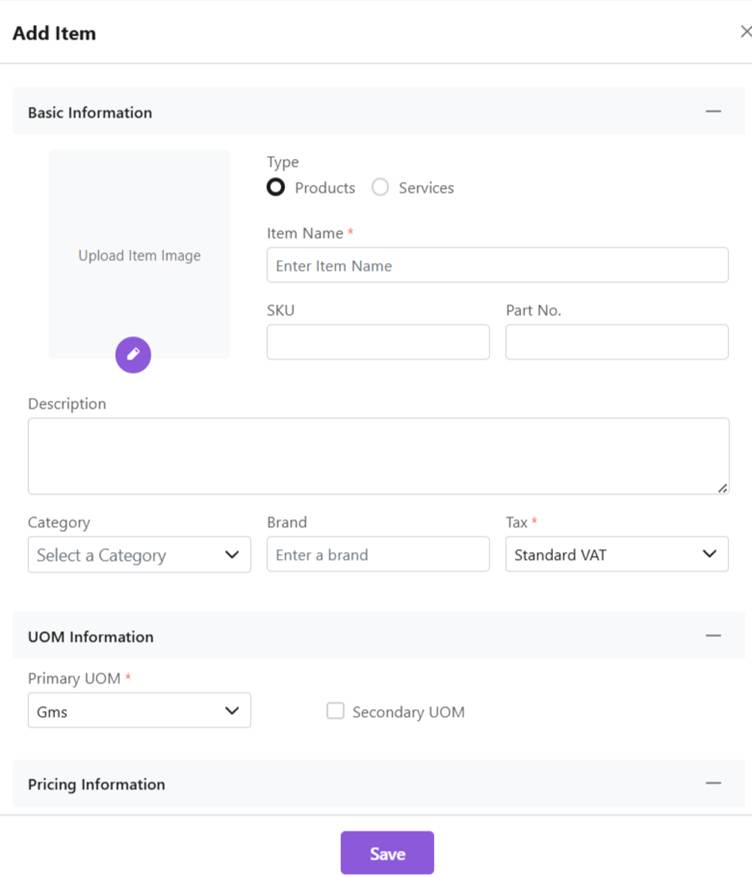Click the purple pencil edit image icon
Image resolution: width=752 pixels, height=877 pixels.
133,354
